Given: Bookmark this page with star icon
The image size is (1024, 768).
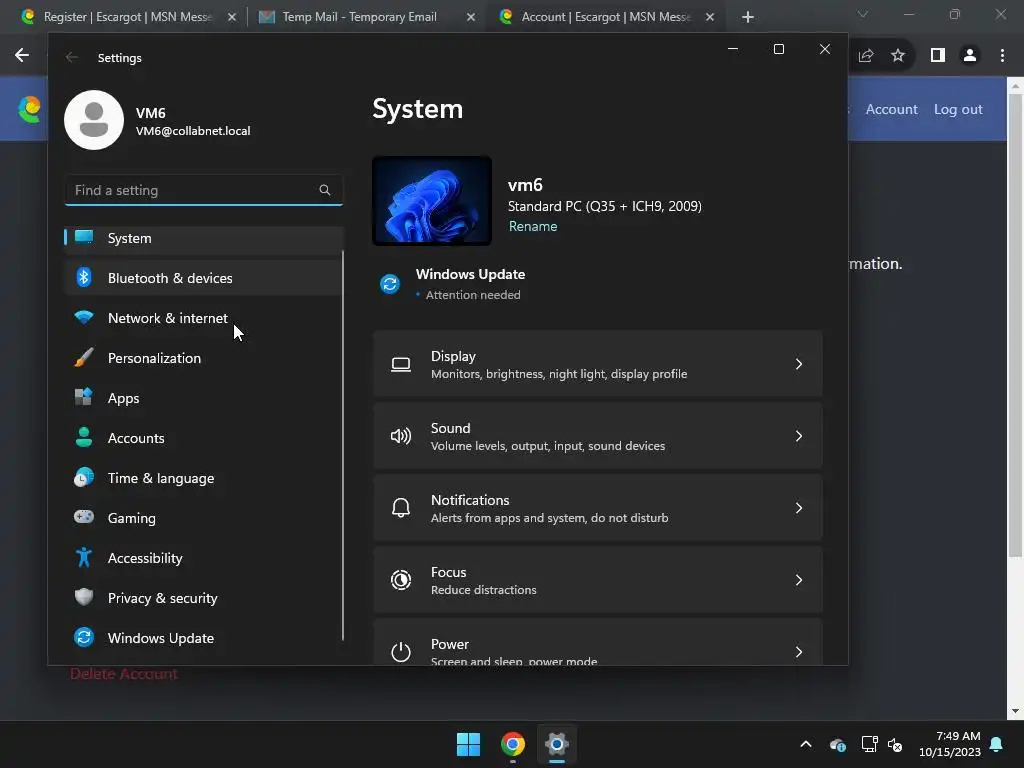Looking at the screenshot, I should click(x=899, y=56).
